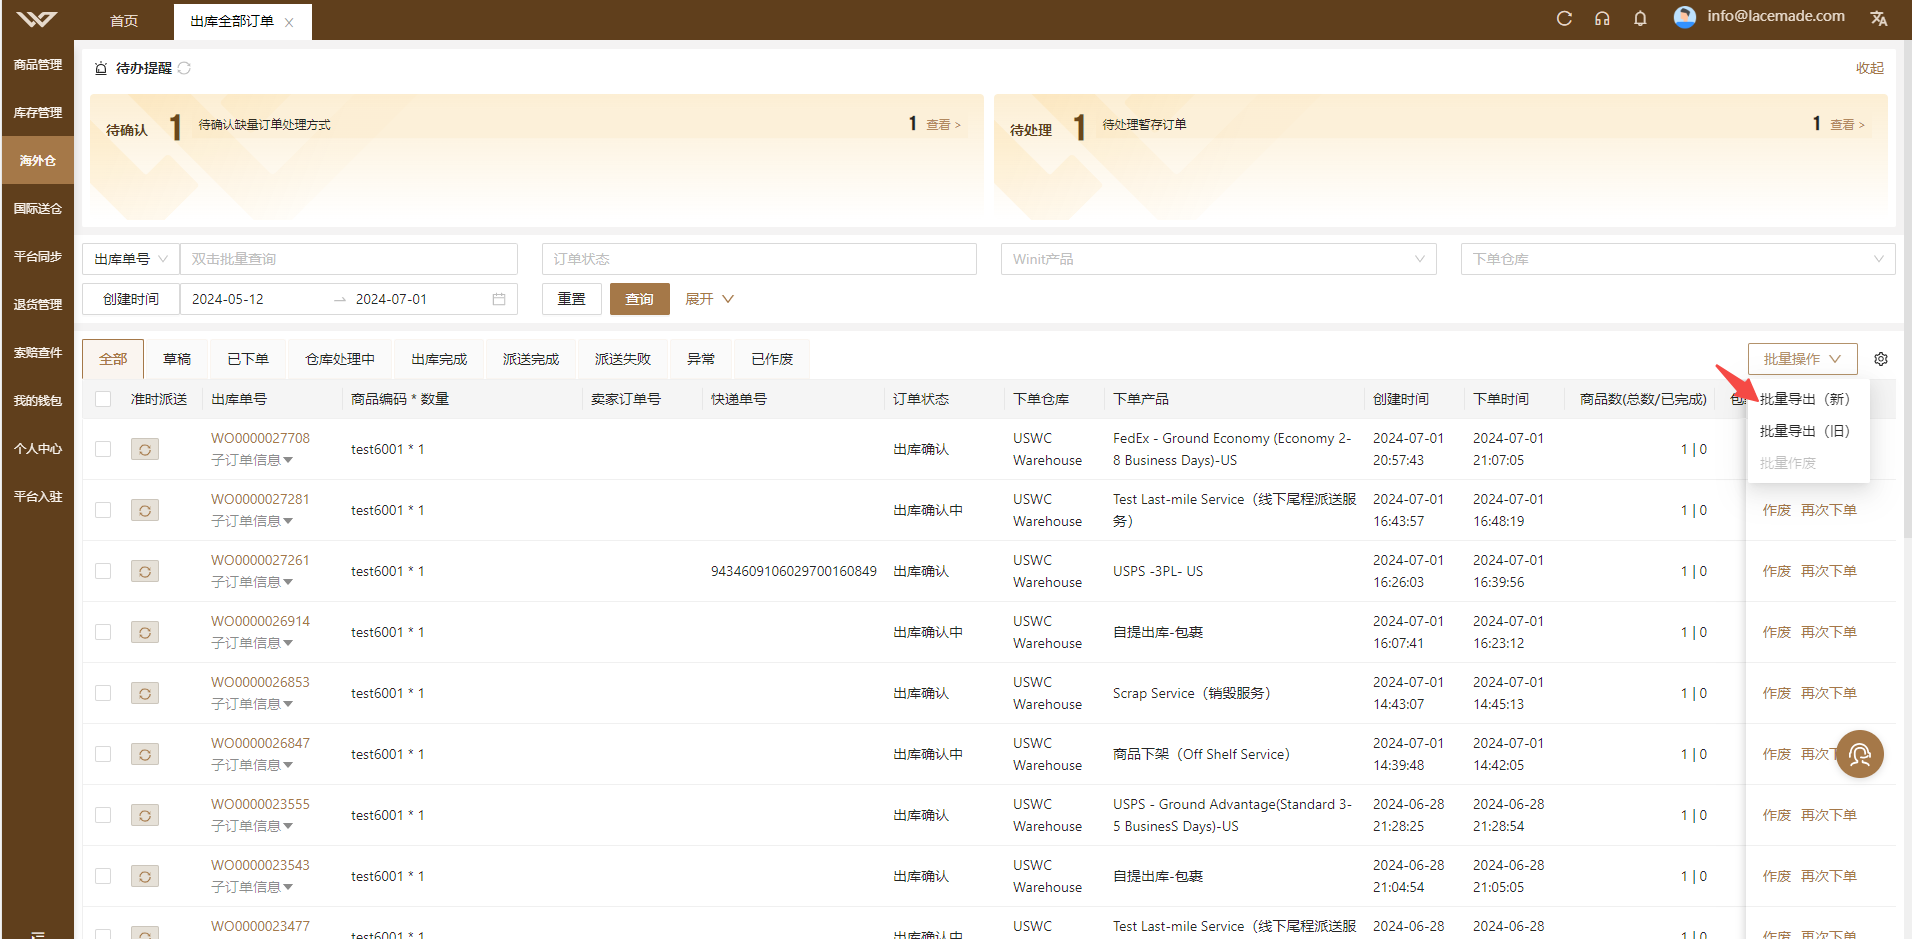Close the 出库全部订单 tab
This screenshot has height=939, width=1912.
pyautogui.click(x=289, y=22)
